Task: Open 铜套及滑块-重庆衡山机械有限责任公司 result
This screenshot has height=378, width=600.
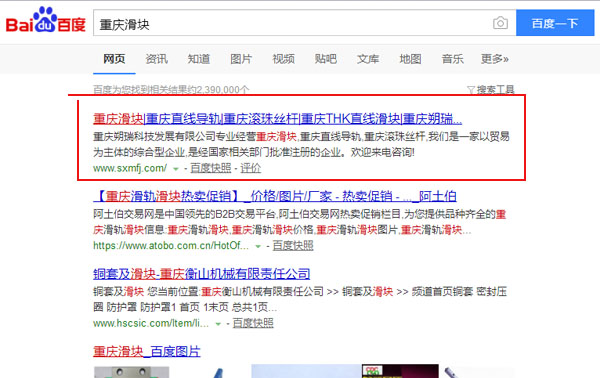Action: point(201,274)
